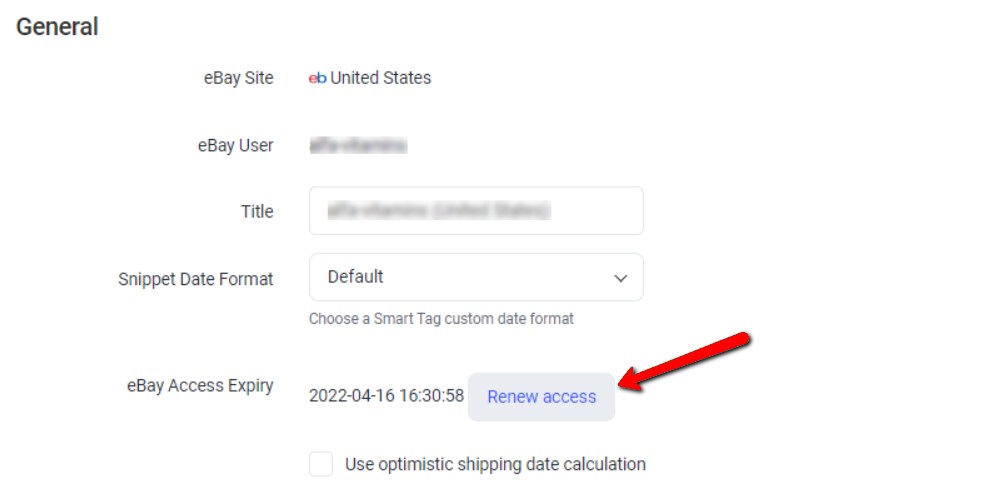Click the eBay logo beside United States

pyautogui.click(x=318, y=79)
